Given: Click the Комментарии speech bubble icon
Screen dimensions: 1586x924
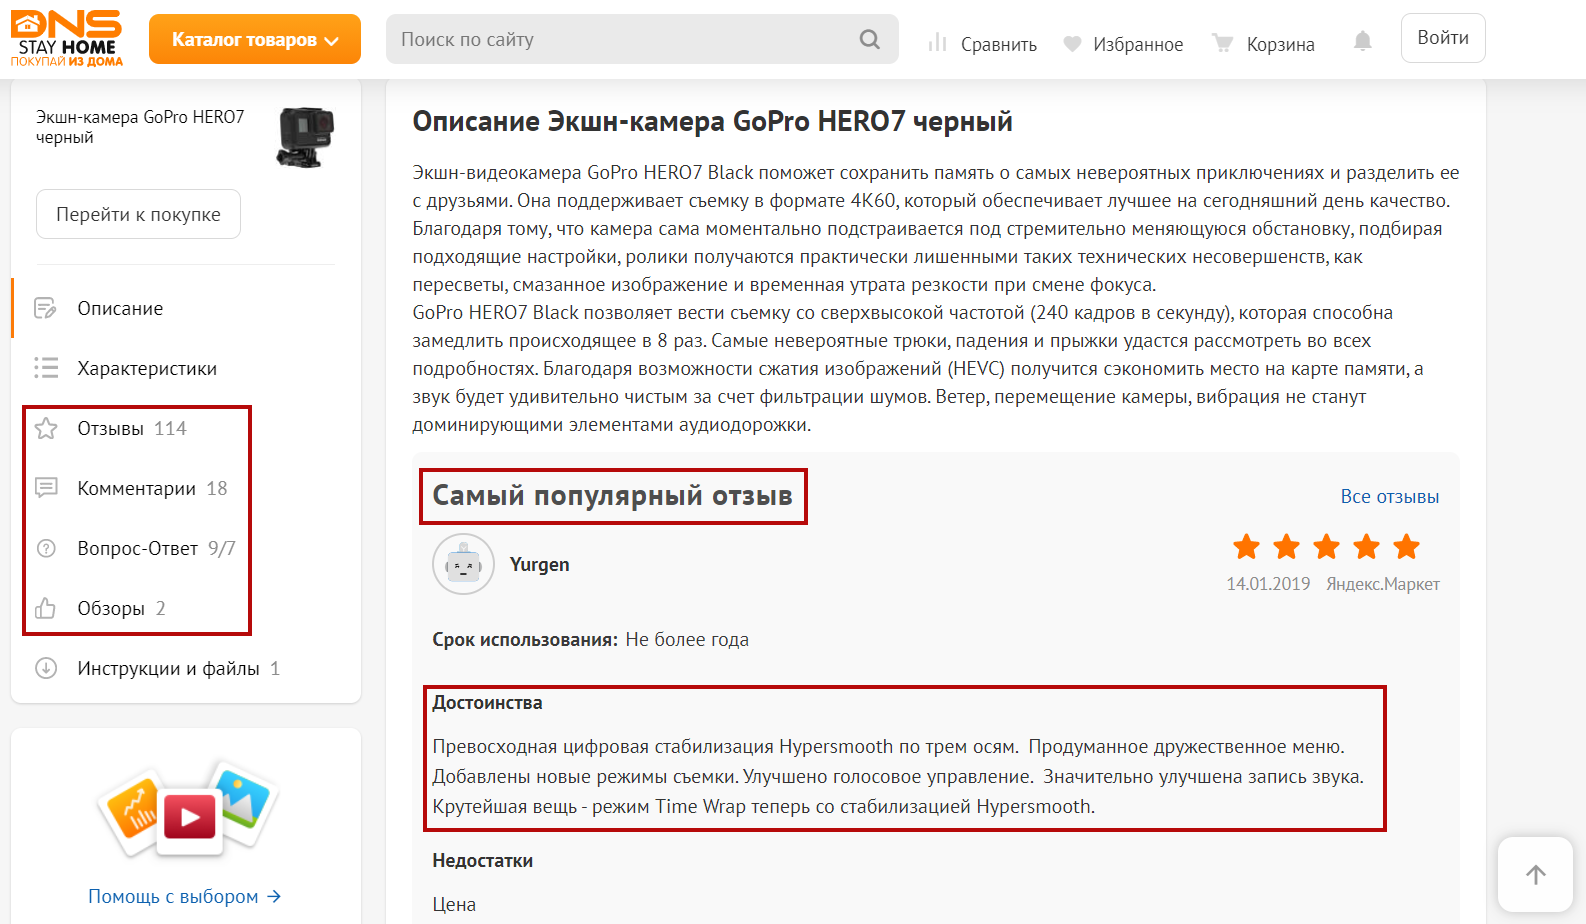Looking at the screenshot, I should click(46, 488).
